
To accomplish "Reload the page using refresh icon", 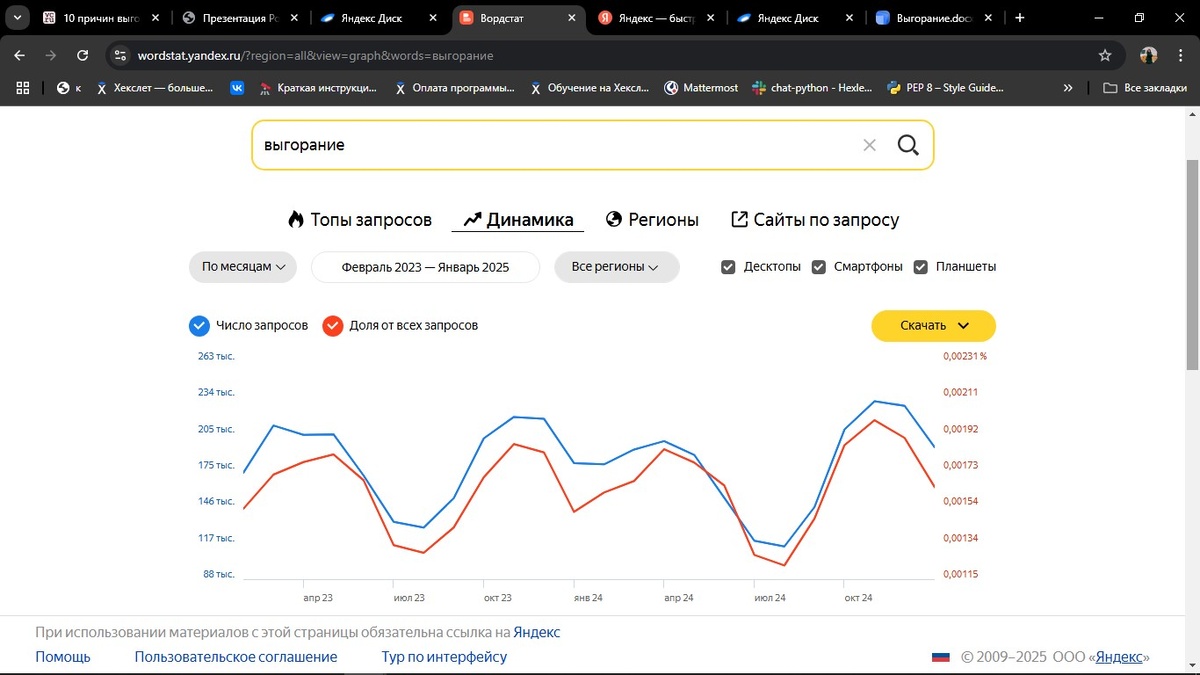I will tap(83, 55).
